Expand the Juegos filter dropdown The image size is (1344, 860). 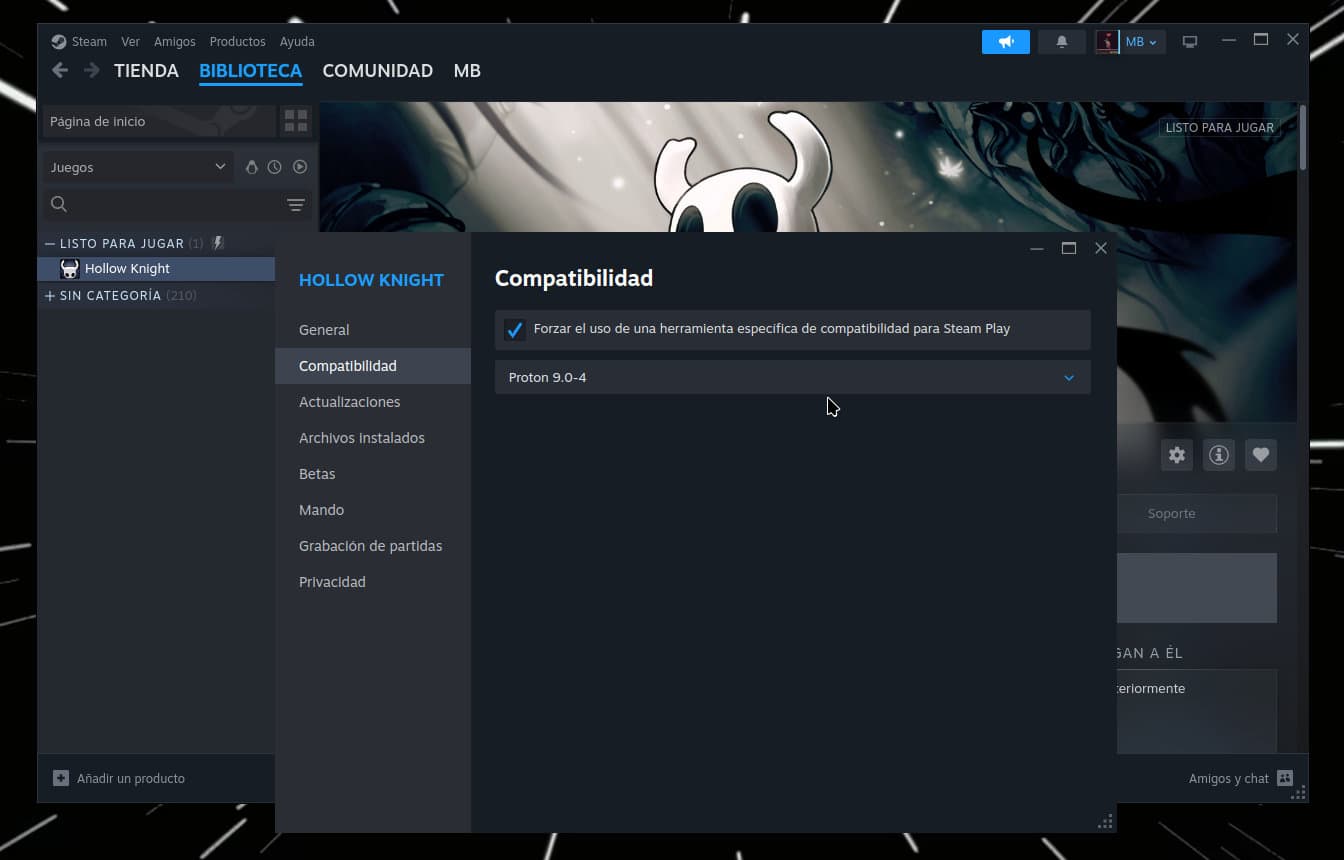138,167
